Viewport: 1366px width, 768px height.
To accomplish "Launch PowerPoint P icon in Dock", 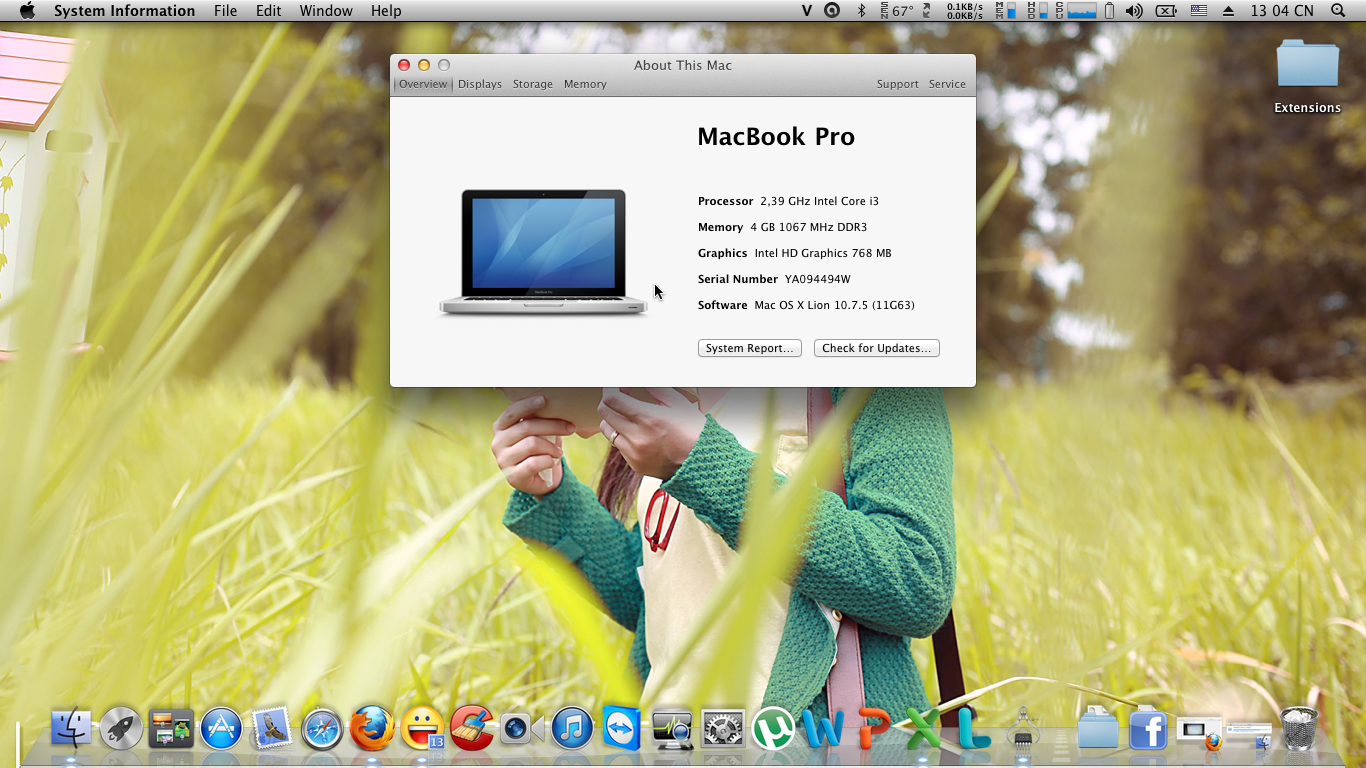I will pyautogui.click(x=874, y=728).
